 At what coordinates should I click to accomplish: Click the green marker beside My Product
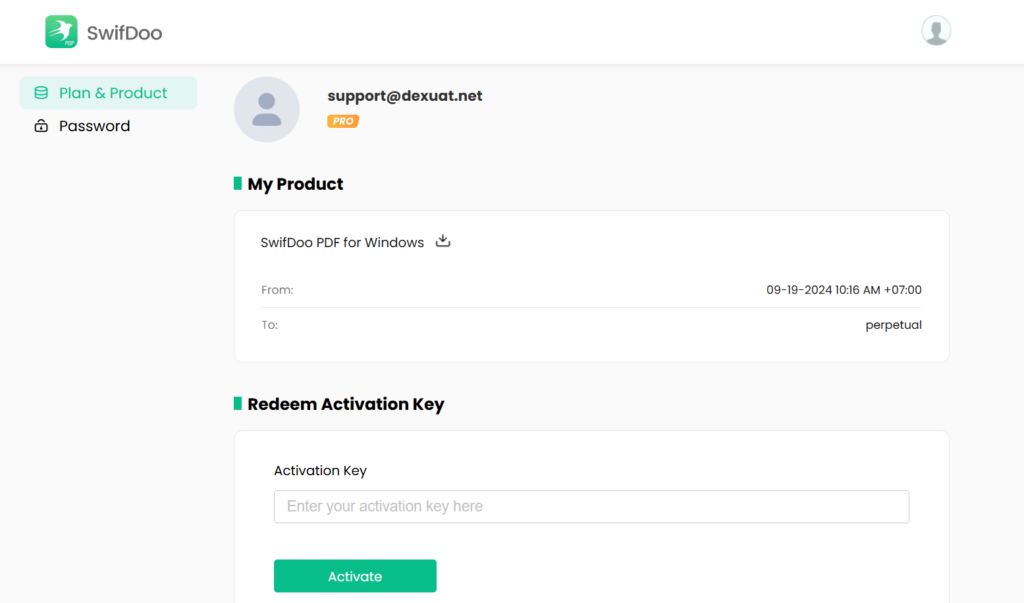(x=237, y=184)
